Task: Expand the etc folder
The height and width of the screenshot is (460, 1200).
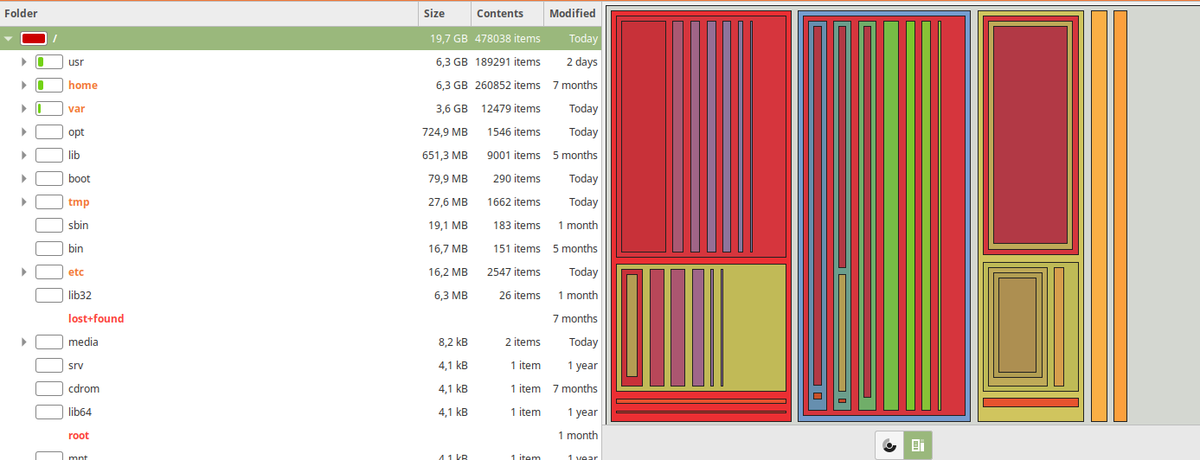Action: click(x=24, y=272)
